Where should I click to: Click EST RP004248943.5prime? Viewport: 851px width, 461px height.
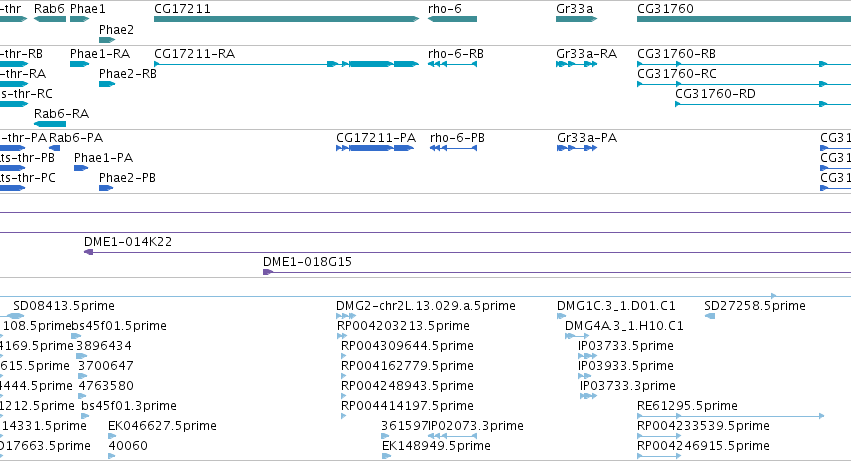(x=344, y=396)
